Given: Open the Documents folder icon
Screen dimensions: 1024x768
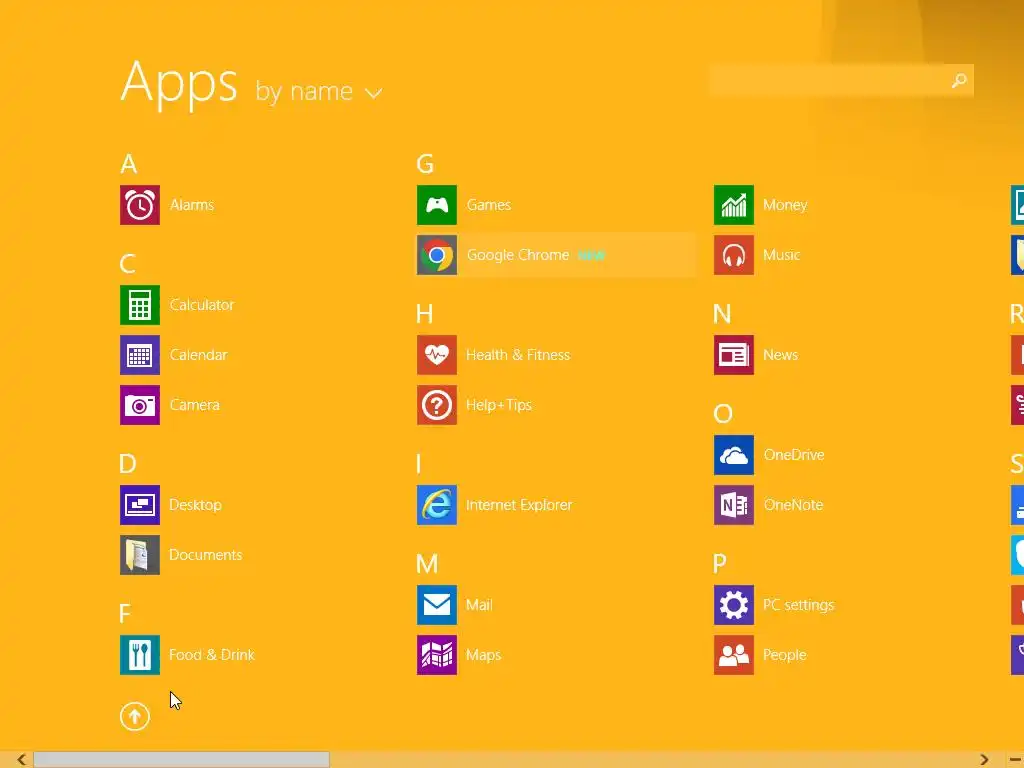Looking at the screenshot, I should click(140, 555).
